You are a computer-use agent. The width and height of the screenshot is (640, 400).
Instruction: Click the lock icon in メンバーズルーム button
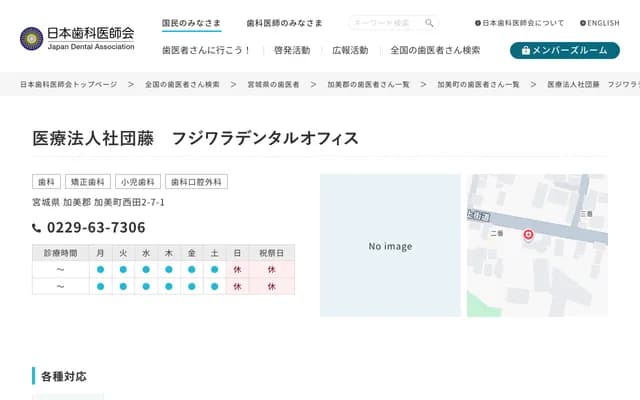527,50
